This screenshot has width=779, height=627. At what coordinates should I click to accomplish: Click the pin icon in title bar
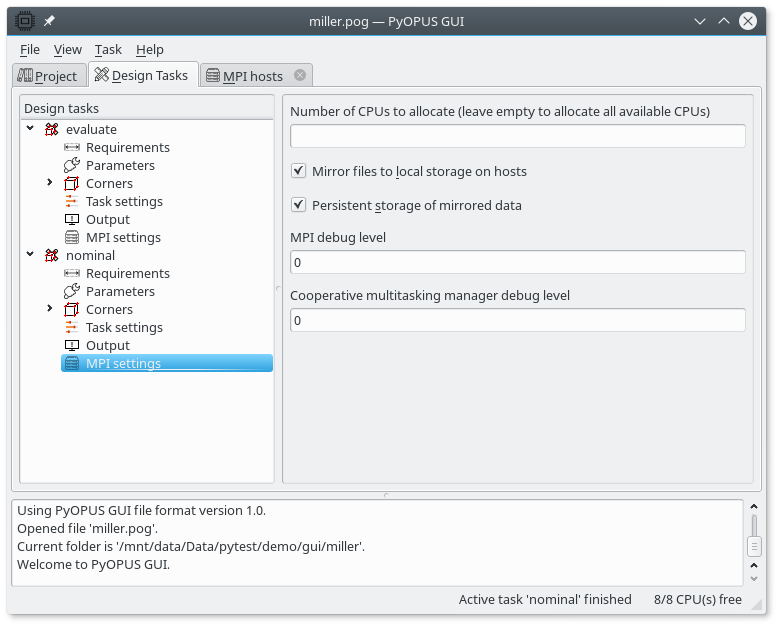click(49, 21)
